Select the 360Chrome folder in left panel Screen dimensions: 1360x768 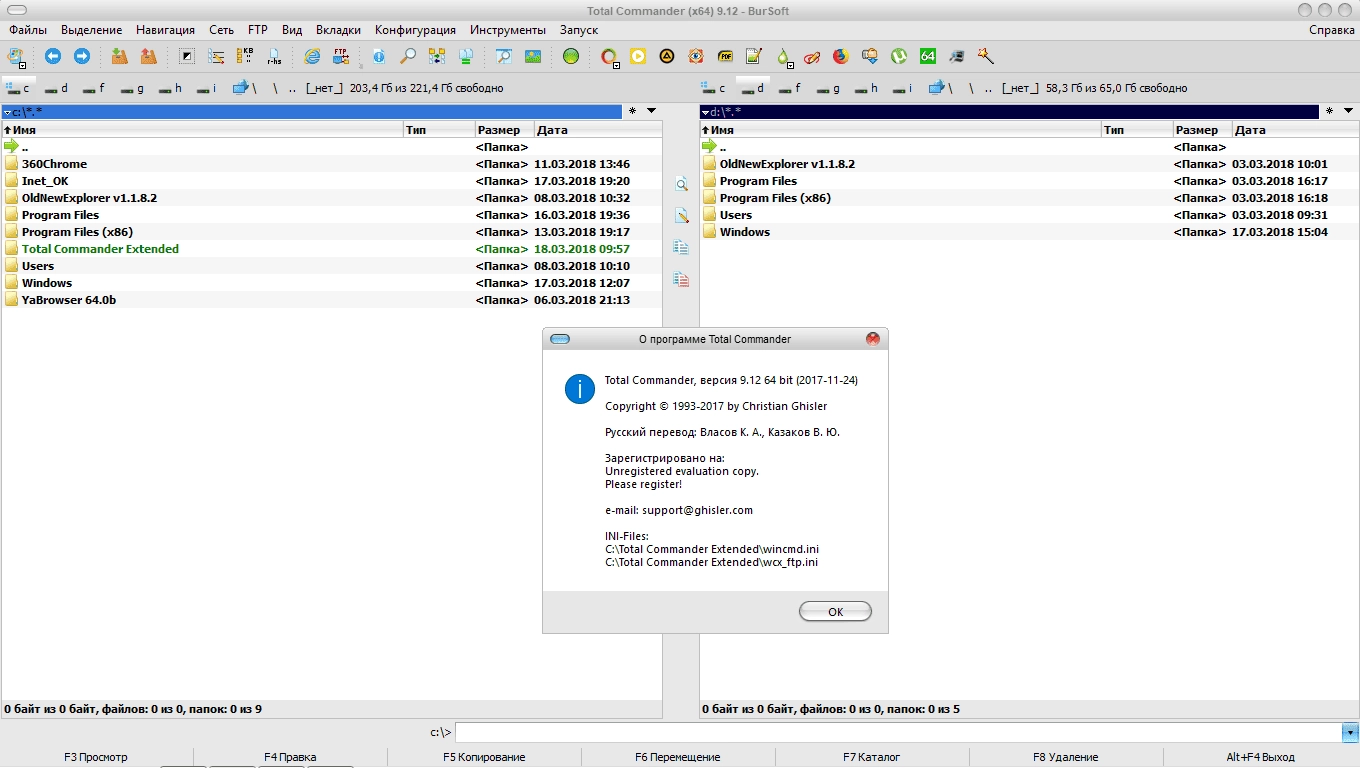(54, 164)
